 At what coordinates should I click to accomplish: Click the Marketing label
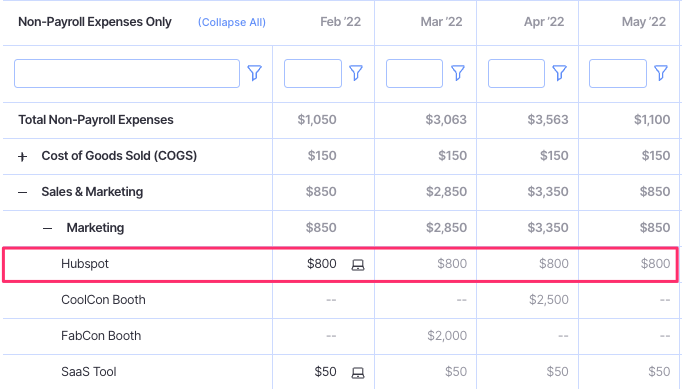pyautogui.click(x=95, y=228)
